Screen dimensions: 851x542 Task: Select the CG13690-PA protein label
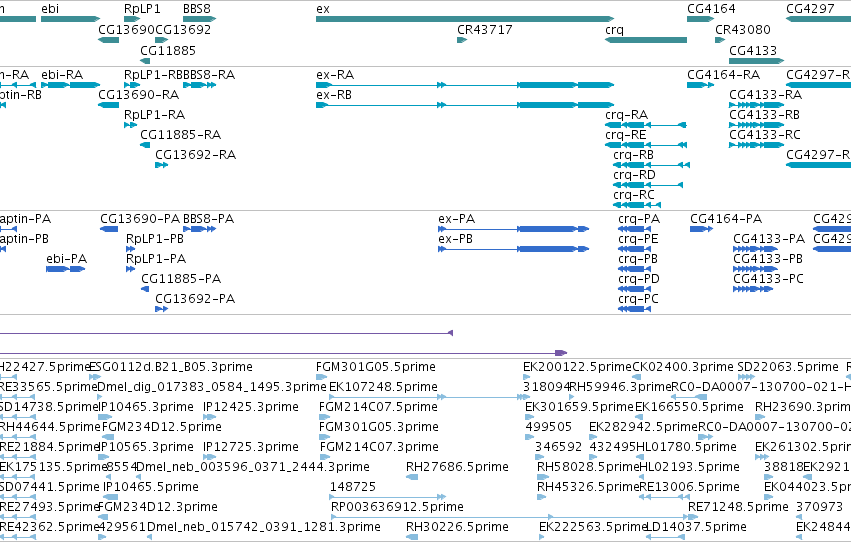(x=140, y=219)
